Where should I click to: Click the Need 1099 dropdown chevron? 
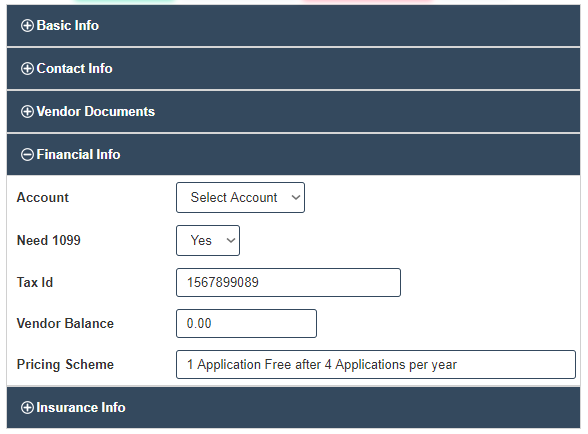[x=231, y=240]
